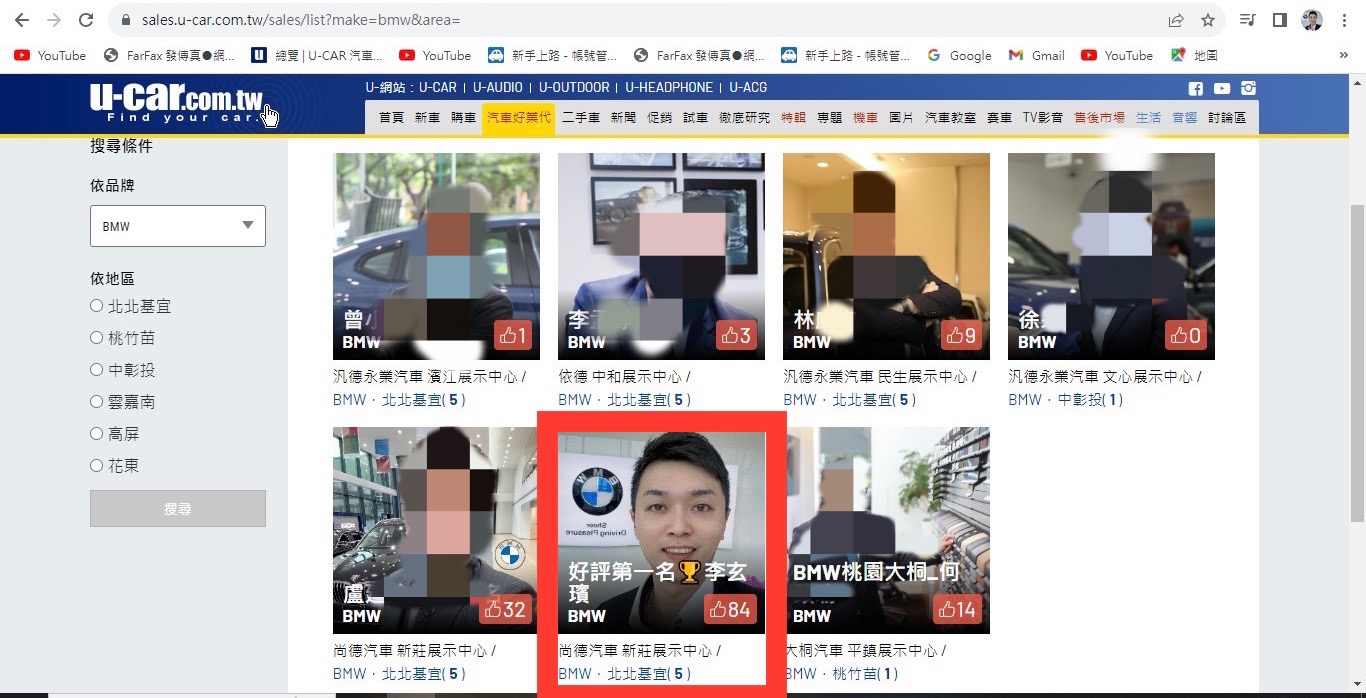Viewport: 1366px width, 698px height.
Task: Open the 促銷 nav item
Action: [659, 118]
